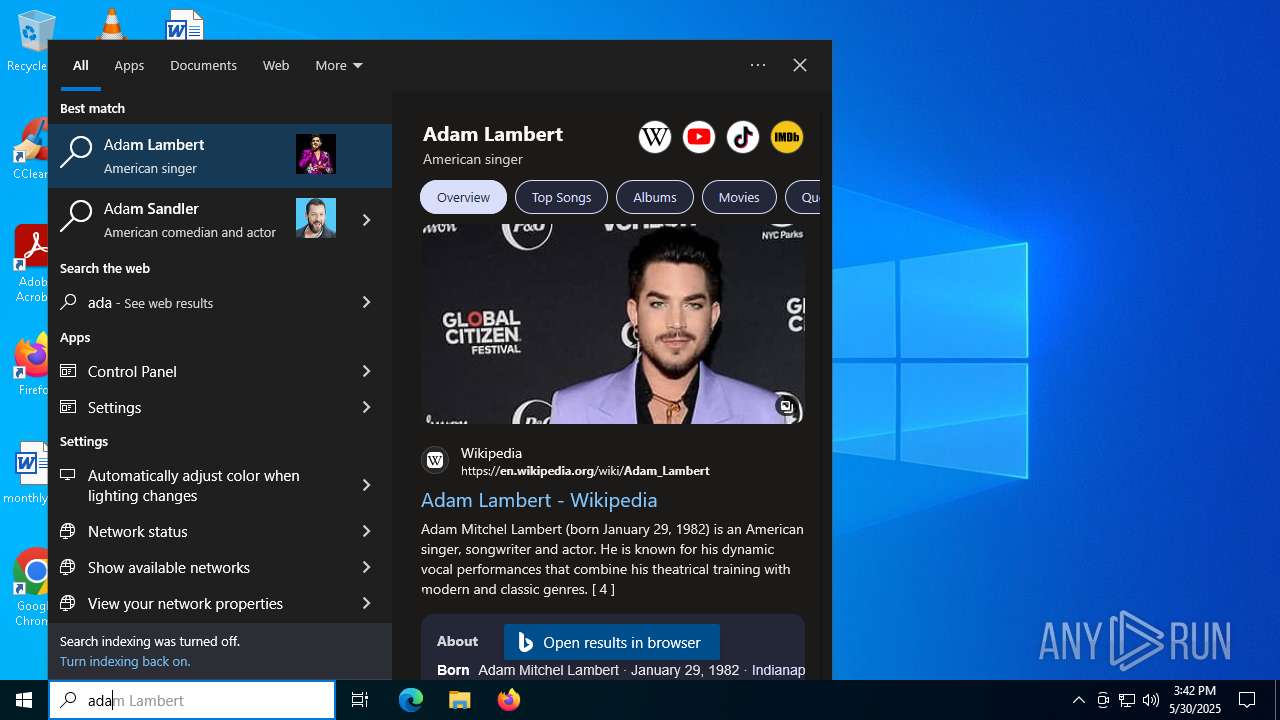Screen dimensions: 1280x720
Task: Open the 'Adam Lambert - Wikipedia' link
Action: [539, 500]
